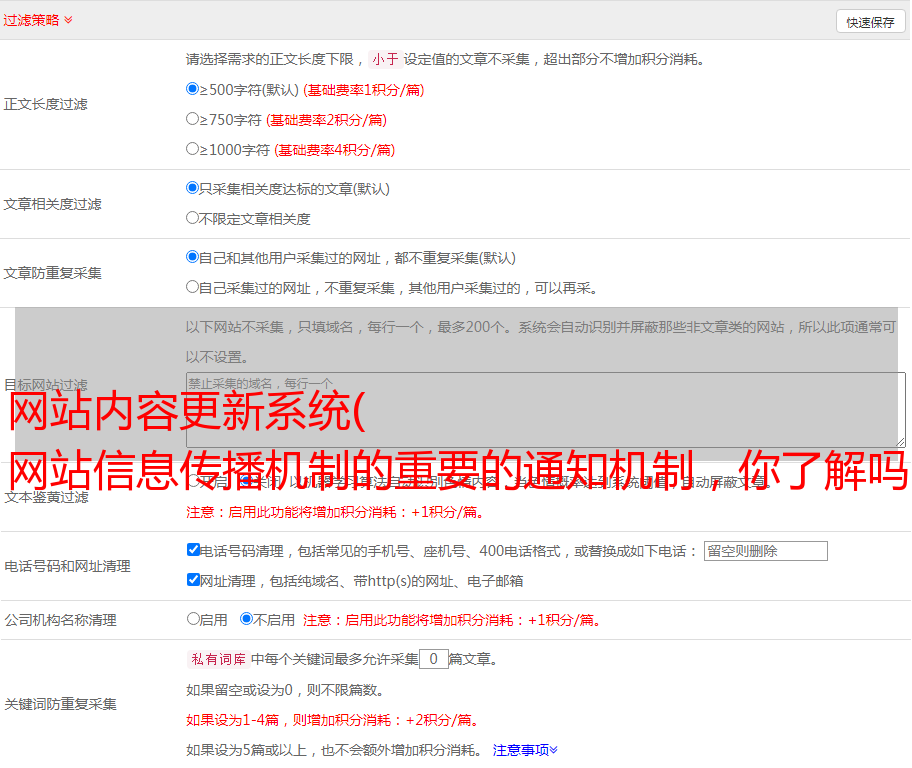Viewport: 912px width, 768px height.
Task: Select the ≥1000字符 length filter
Action: tap(193, 149)
